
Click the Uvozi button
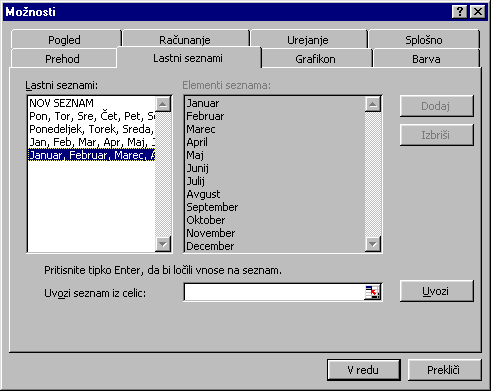click(x=436, y=291)
